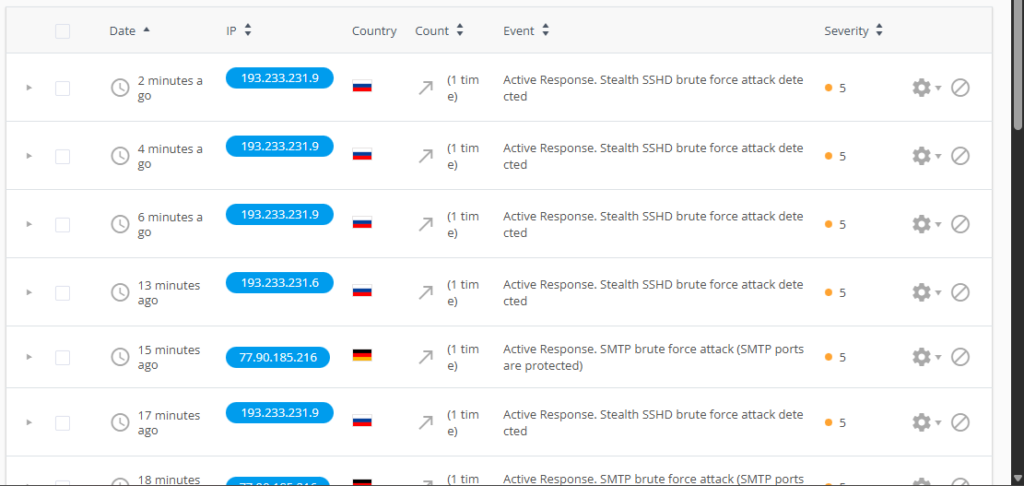The width and height of the screenshot is (1024, 486).
Task: Click the orange severity dot in 6 minutes ago row
Action: click(829, 224)
